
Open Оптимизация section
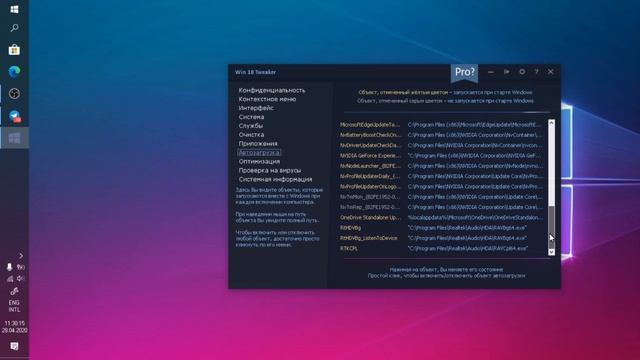[x=259, y=162]
